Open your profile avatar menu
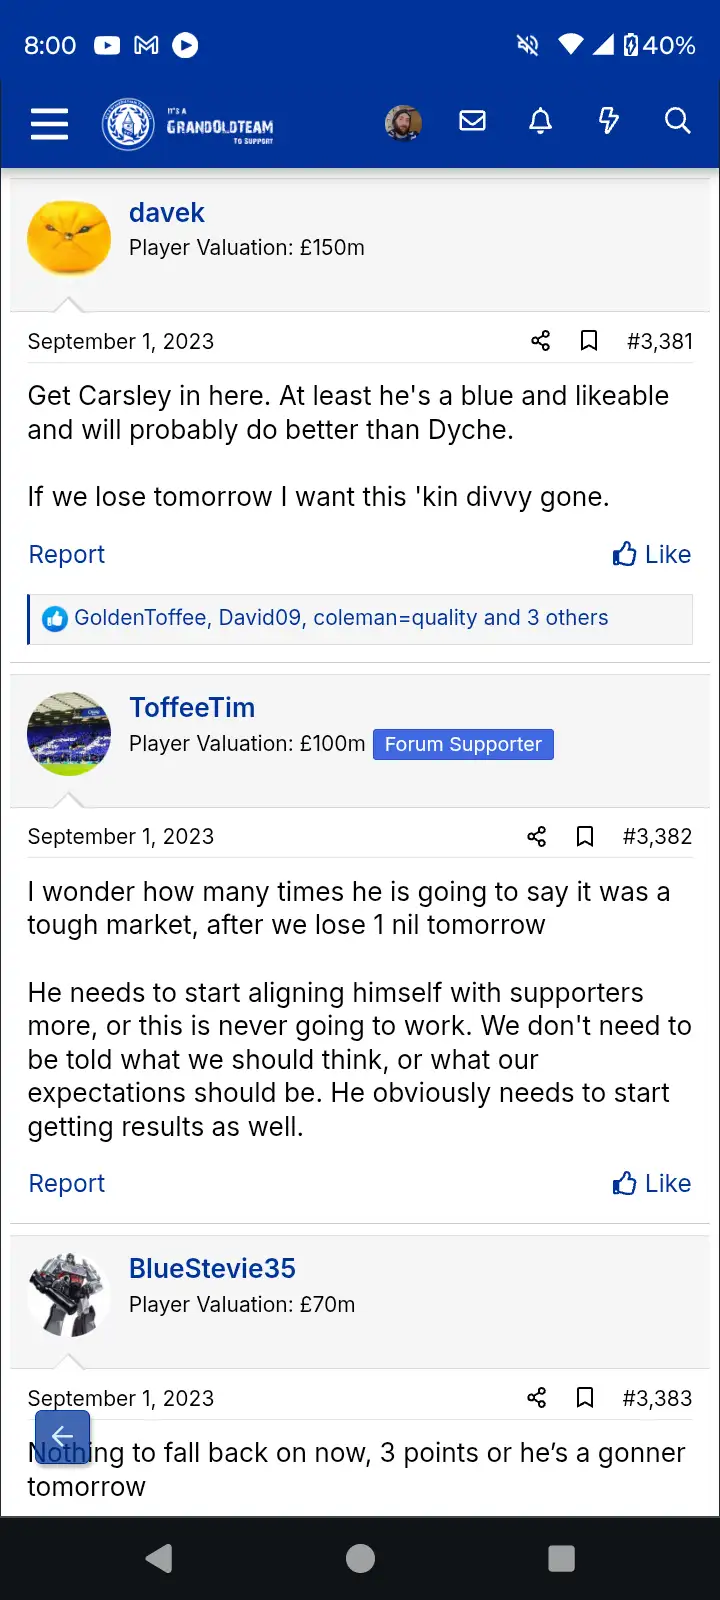The height and width of the screenshot is (1600, 720). [x=403, y=123]
